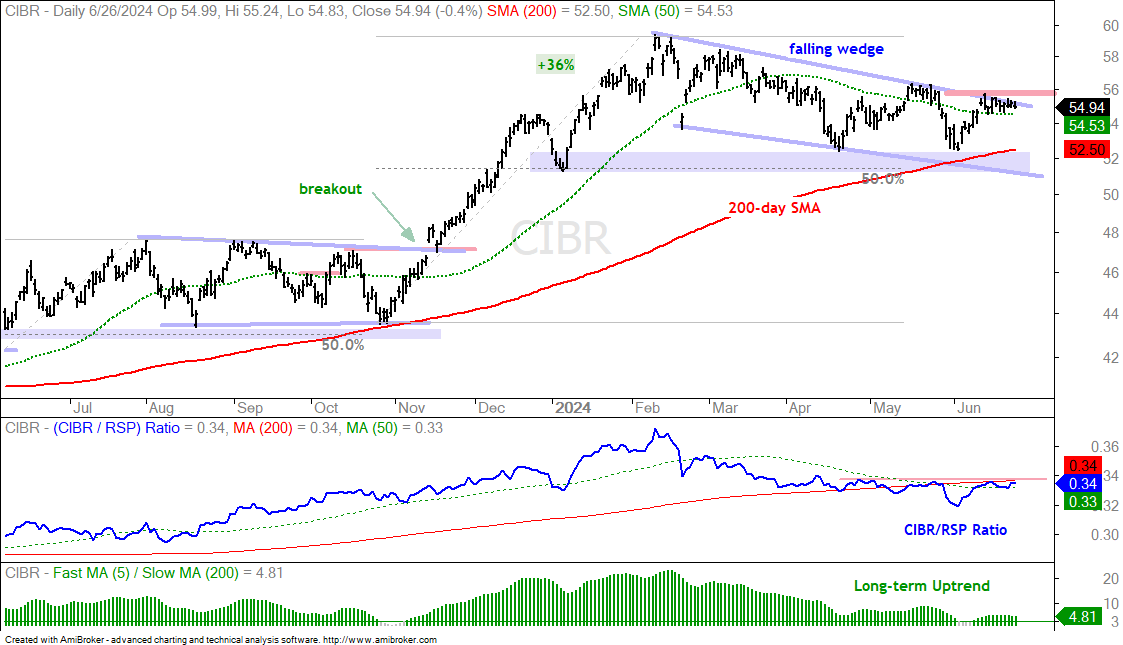Click the '+36%' gain label
This screenshot has height=645, width=1123.
coord(556,65)
